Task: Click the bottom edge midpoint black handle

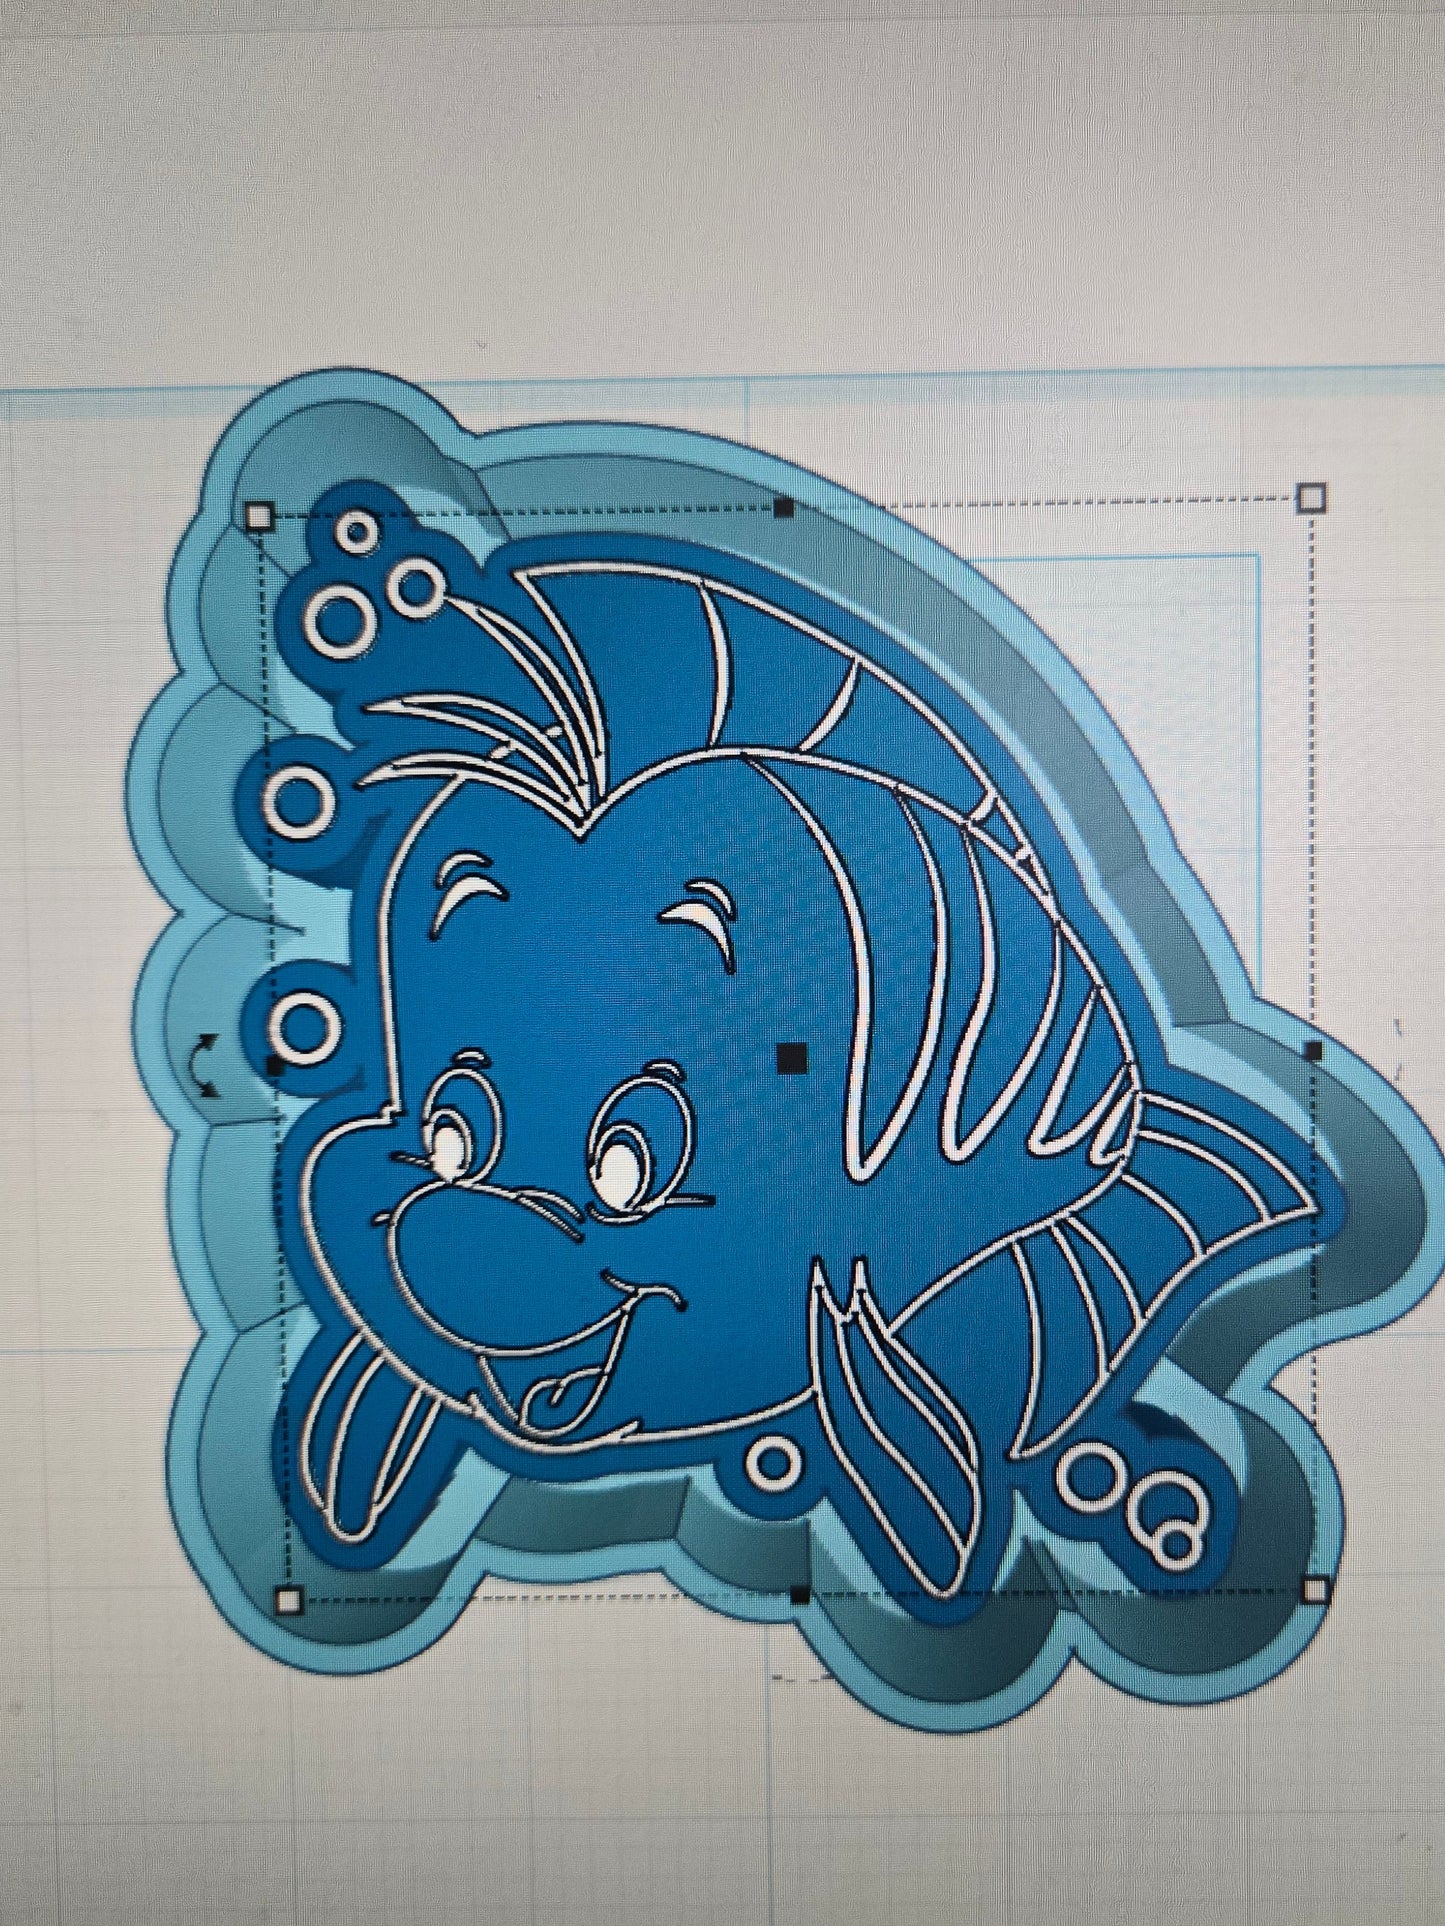Action: pyautogui.click(x=800, y=1594)
